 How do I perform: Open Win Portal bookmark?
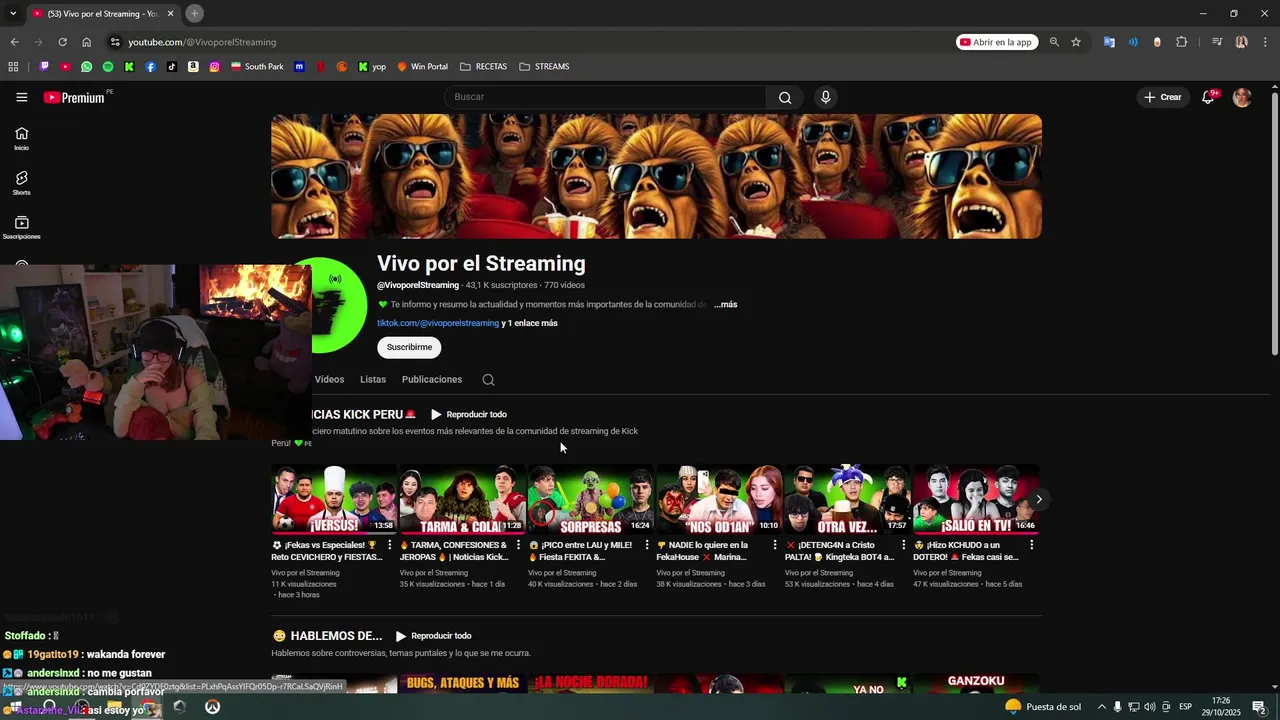tap(423, 67)
